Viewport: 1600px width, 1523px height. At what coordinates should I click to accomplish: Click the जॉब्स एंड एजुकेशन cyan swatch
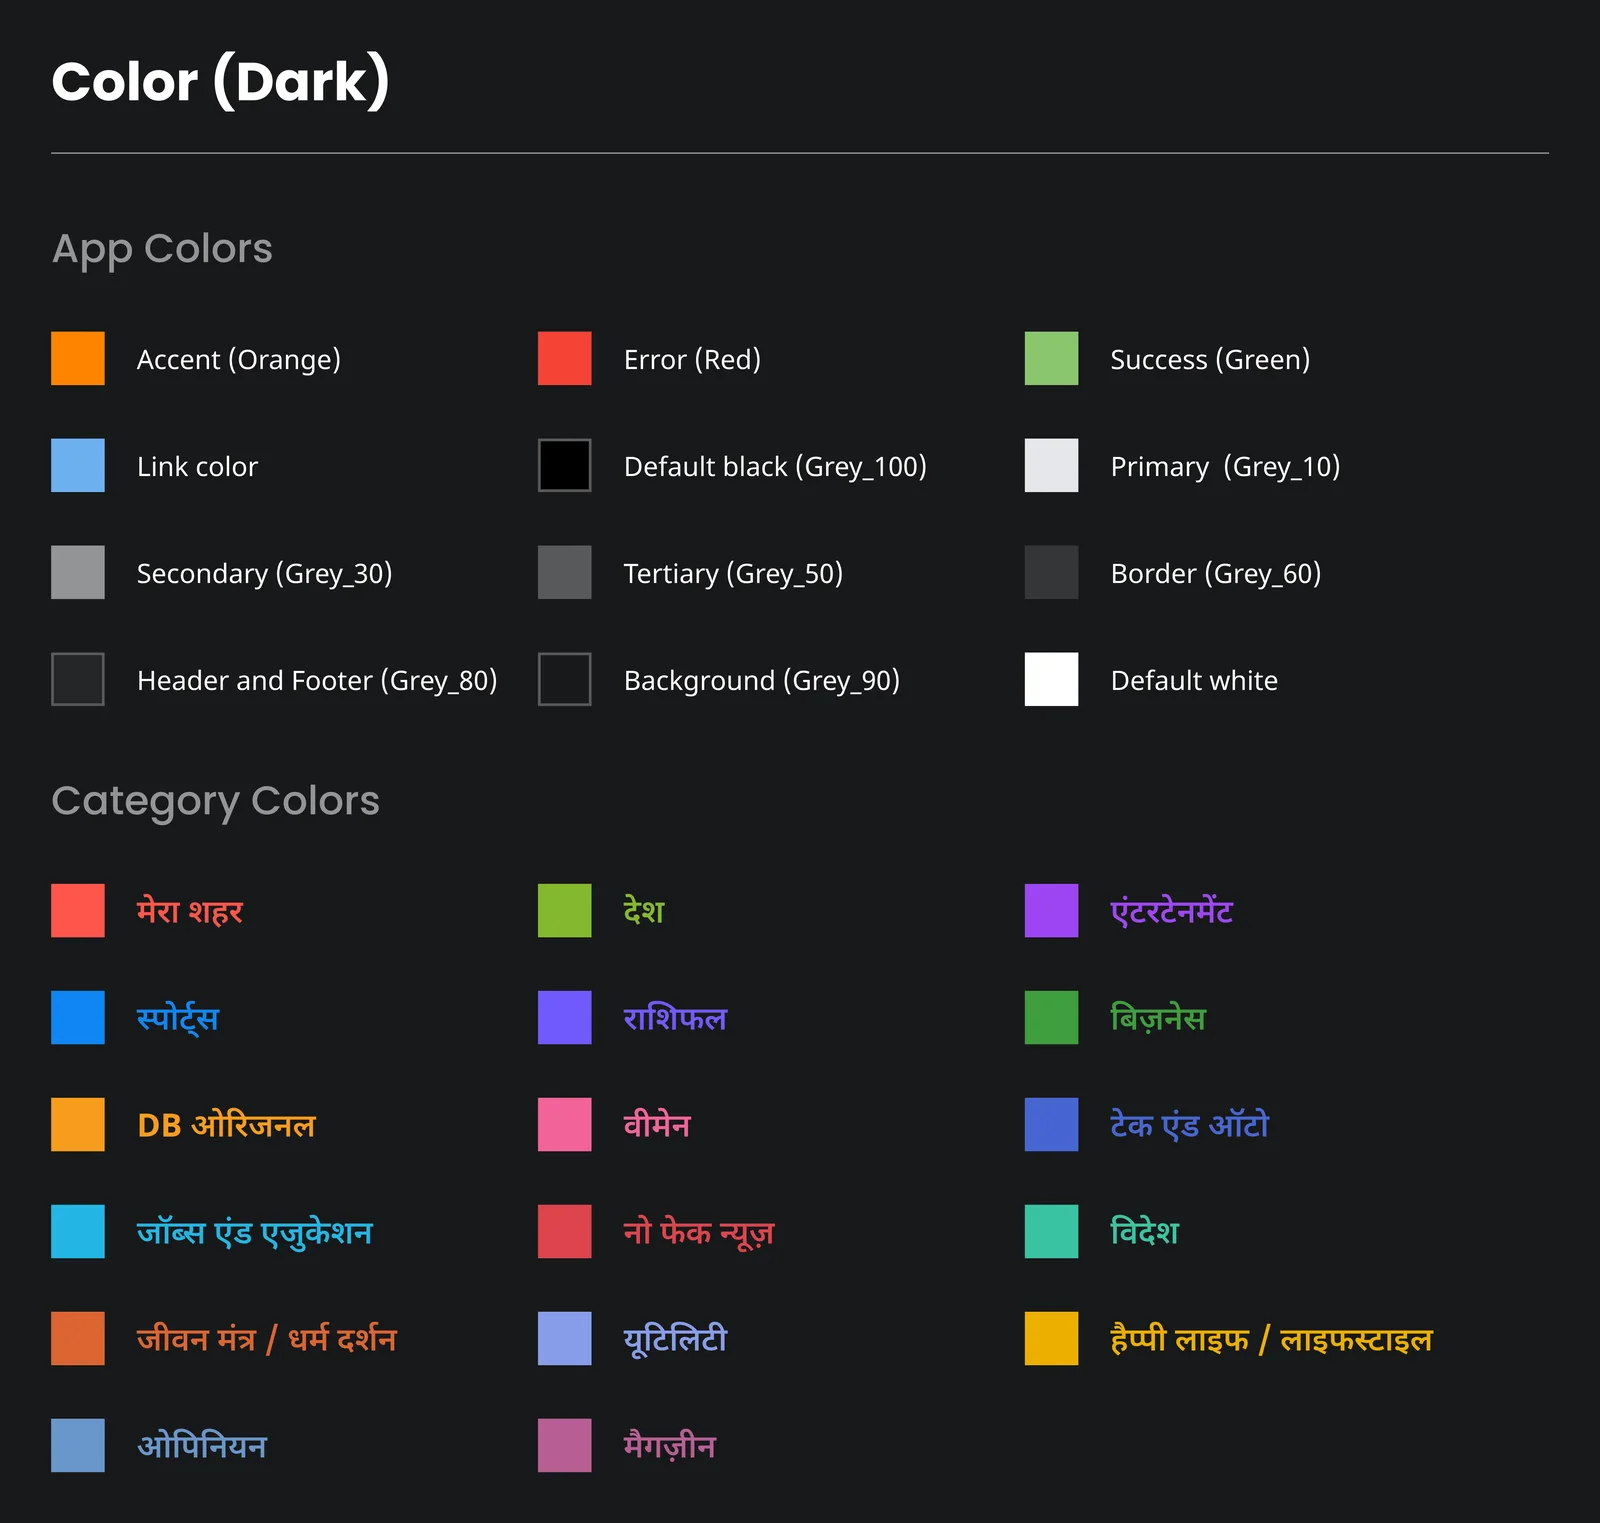pyautogui.click(x=78, y=1231)
